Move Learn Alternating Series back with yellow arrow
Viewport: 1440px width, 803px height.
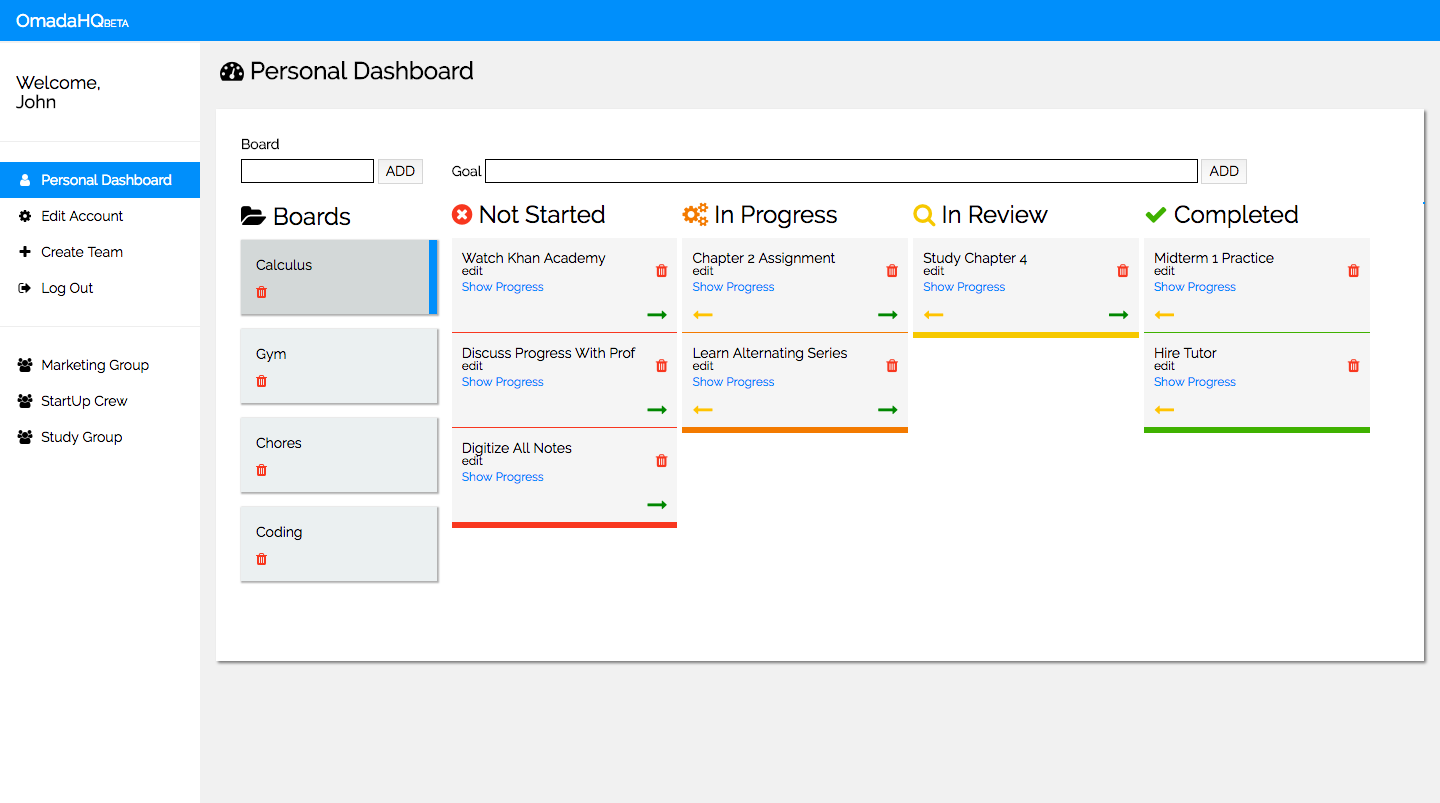(x=702, y=410)
